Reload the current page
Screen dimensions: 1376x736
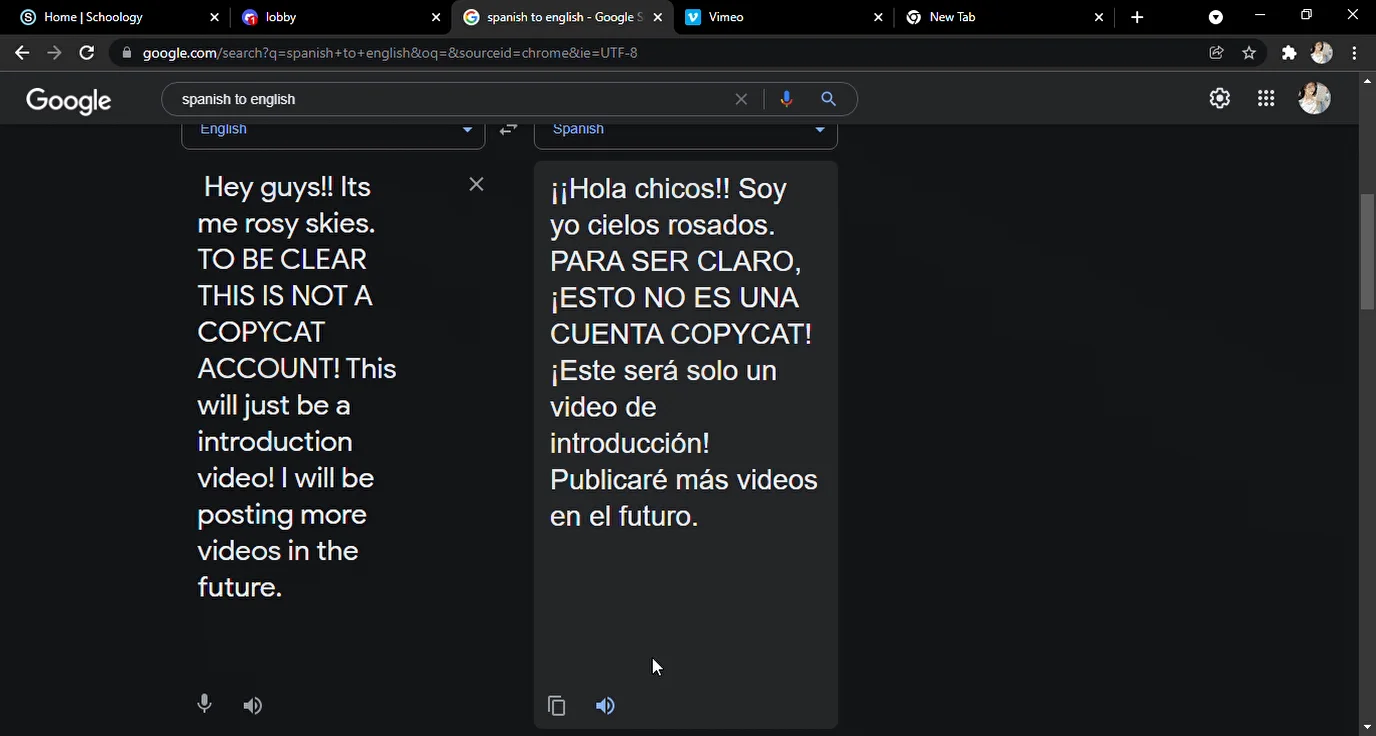(87, 53)
